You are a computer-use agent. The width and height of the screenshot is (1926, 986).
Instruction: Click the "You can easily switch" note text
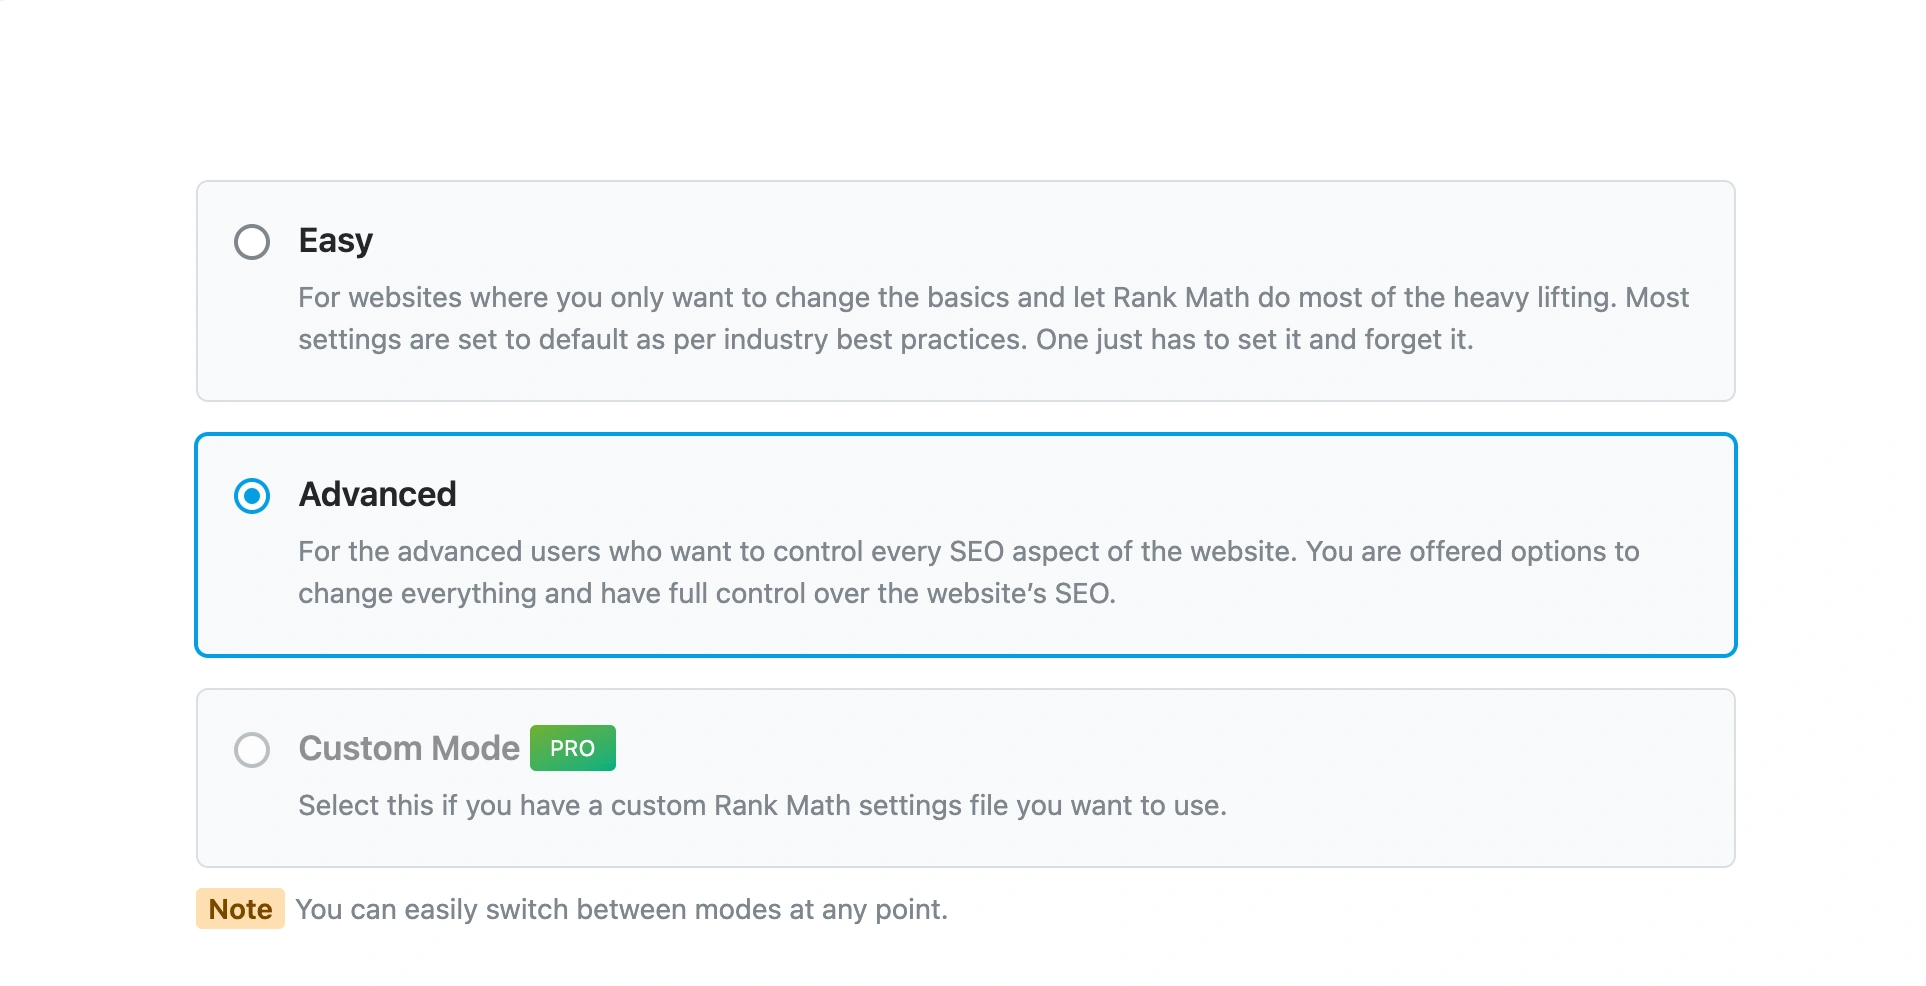click(x=621, y=910)
